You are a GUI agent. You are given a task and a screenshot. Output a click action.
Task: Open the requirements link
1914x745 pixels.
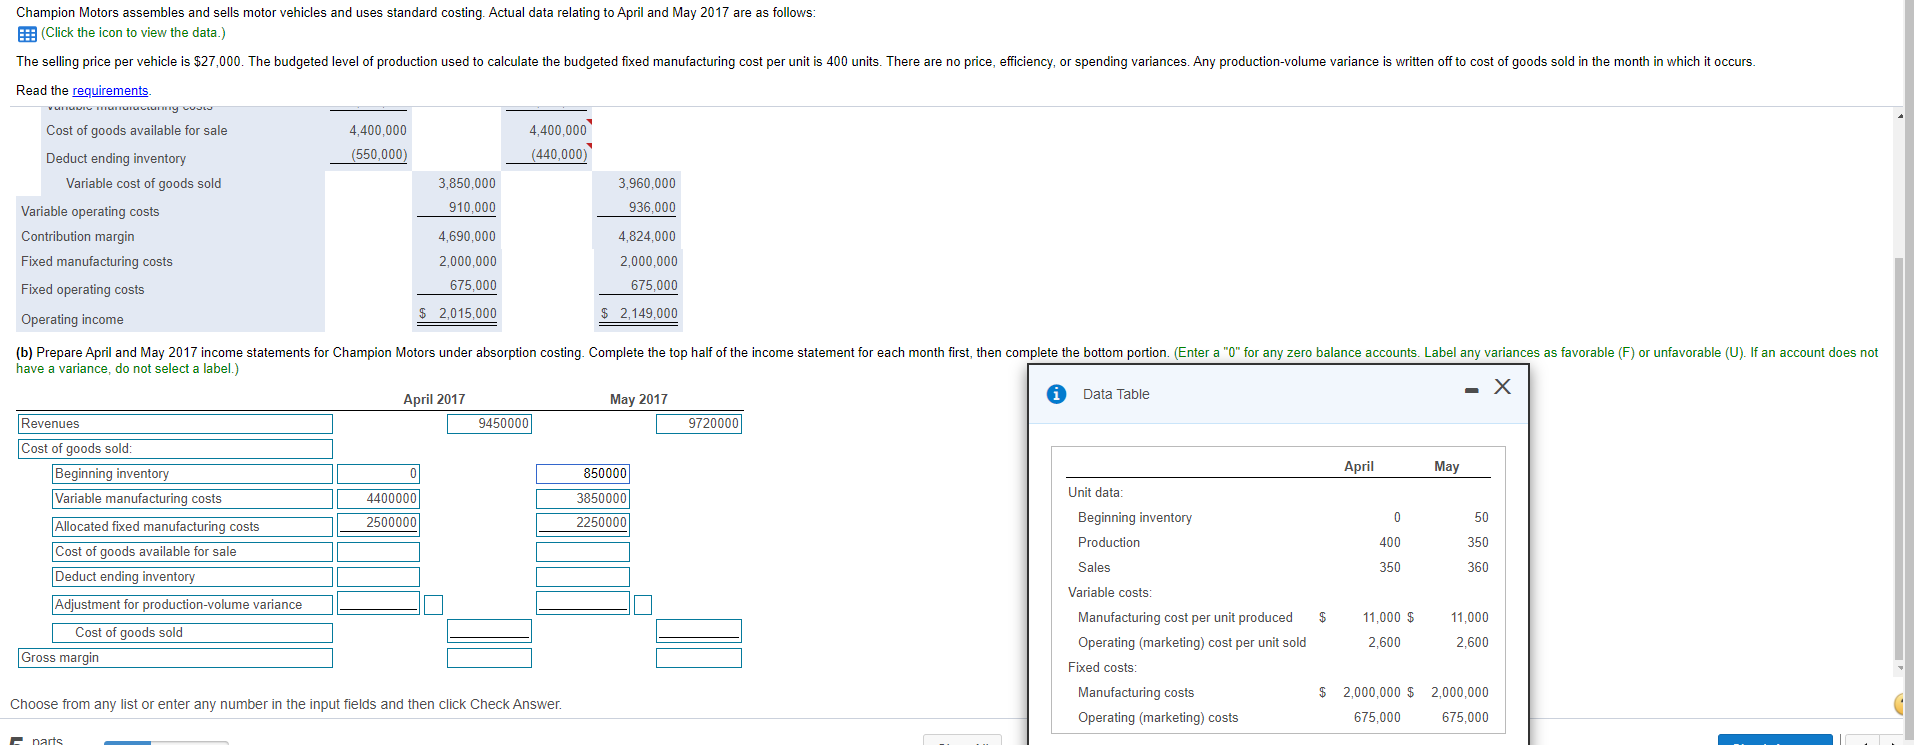click(110, 91)
